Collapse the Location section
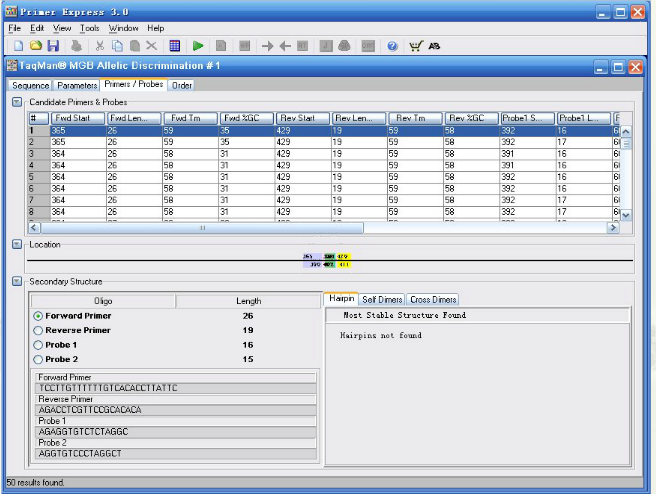 pos(17,244)
